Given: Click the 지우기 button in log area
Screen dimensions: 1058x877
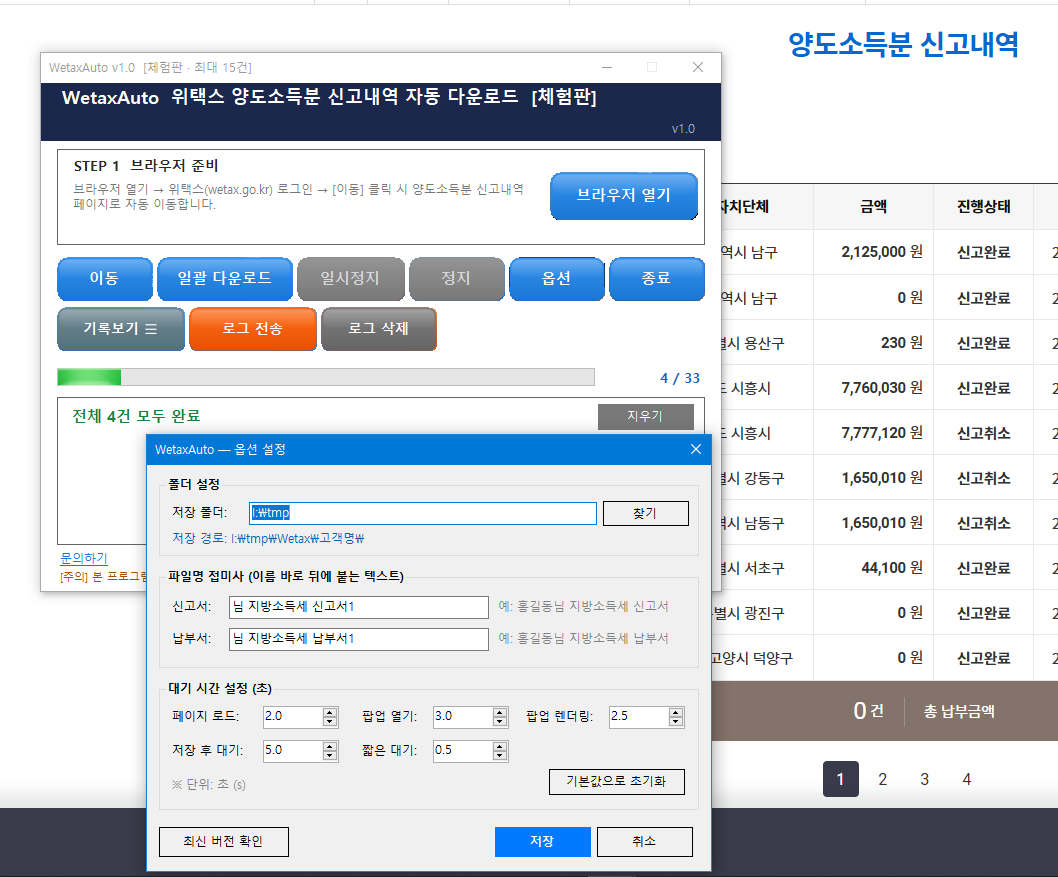Looking at the screenshot, I should pos(646,416).
